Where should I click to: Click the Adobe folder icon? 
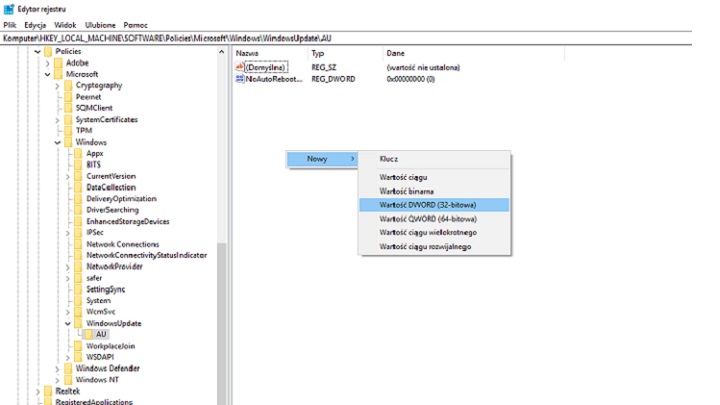click(x=58, y=62)
